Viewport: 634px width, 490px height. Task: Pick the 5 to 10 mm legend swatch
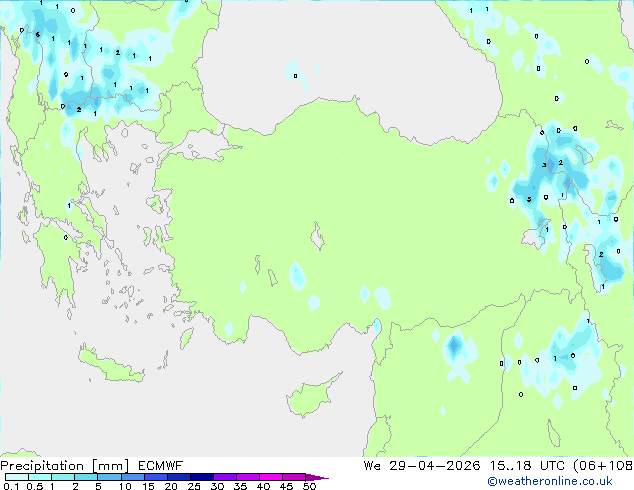coord(109,477)
